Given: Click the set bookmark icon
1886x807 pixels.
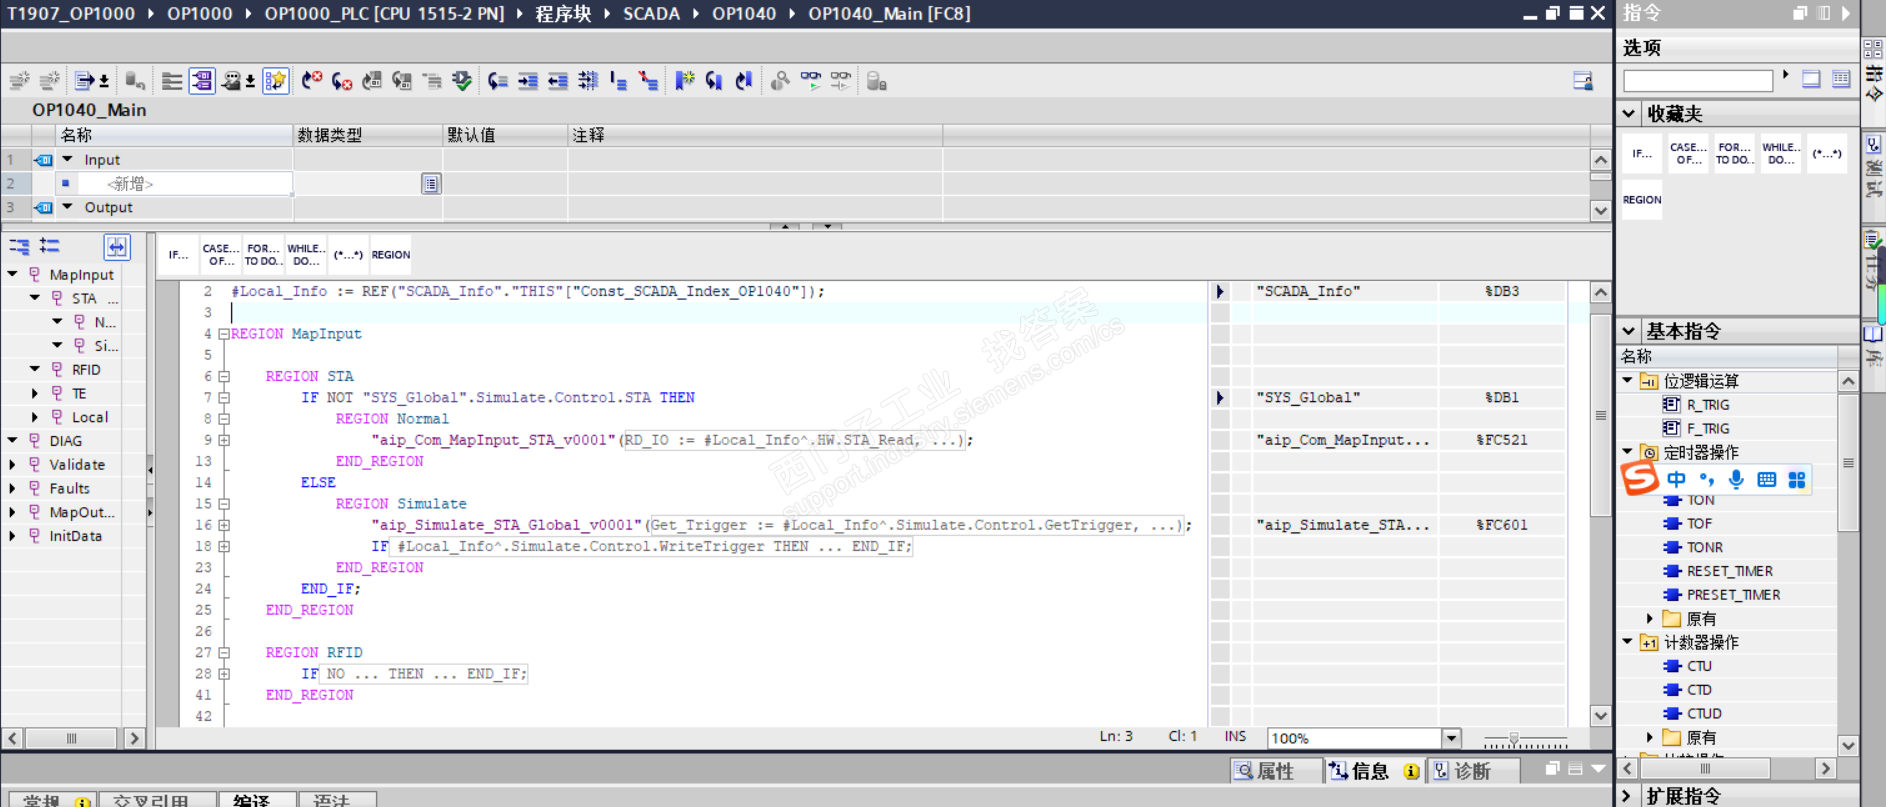Looking at the screenshot, I should coord(684,81).
